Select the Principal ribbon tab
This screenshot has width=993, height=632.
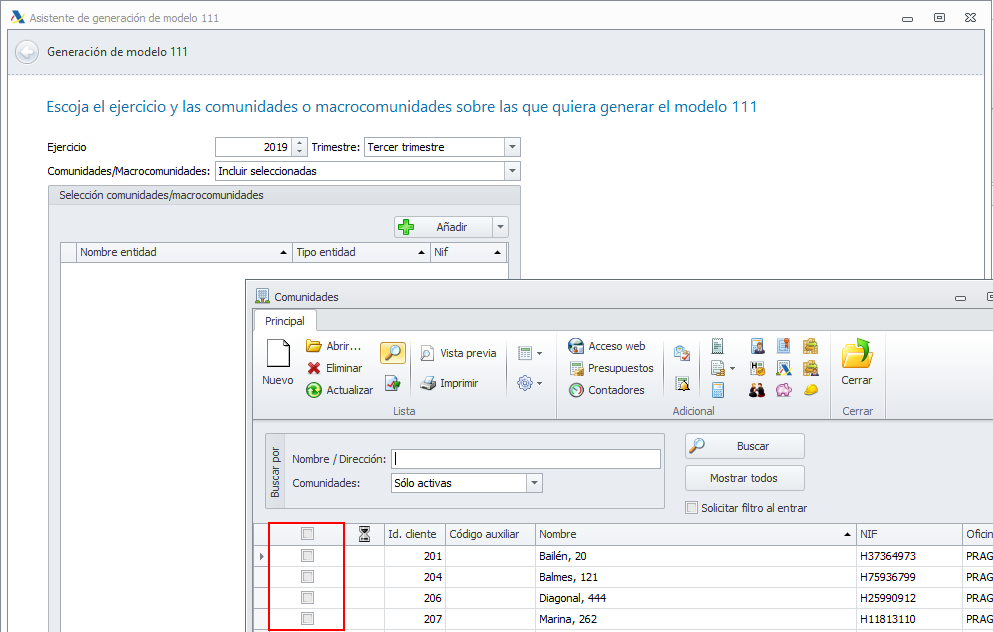point(285,321)
